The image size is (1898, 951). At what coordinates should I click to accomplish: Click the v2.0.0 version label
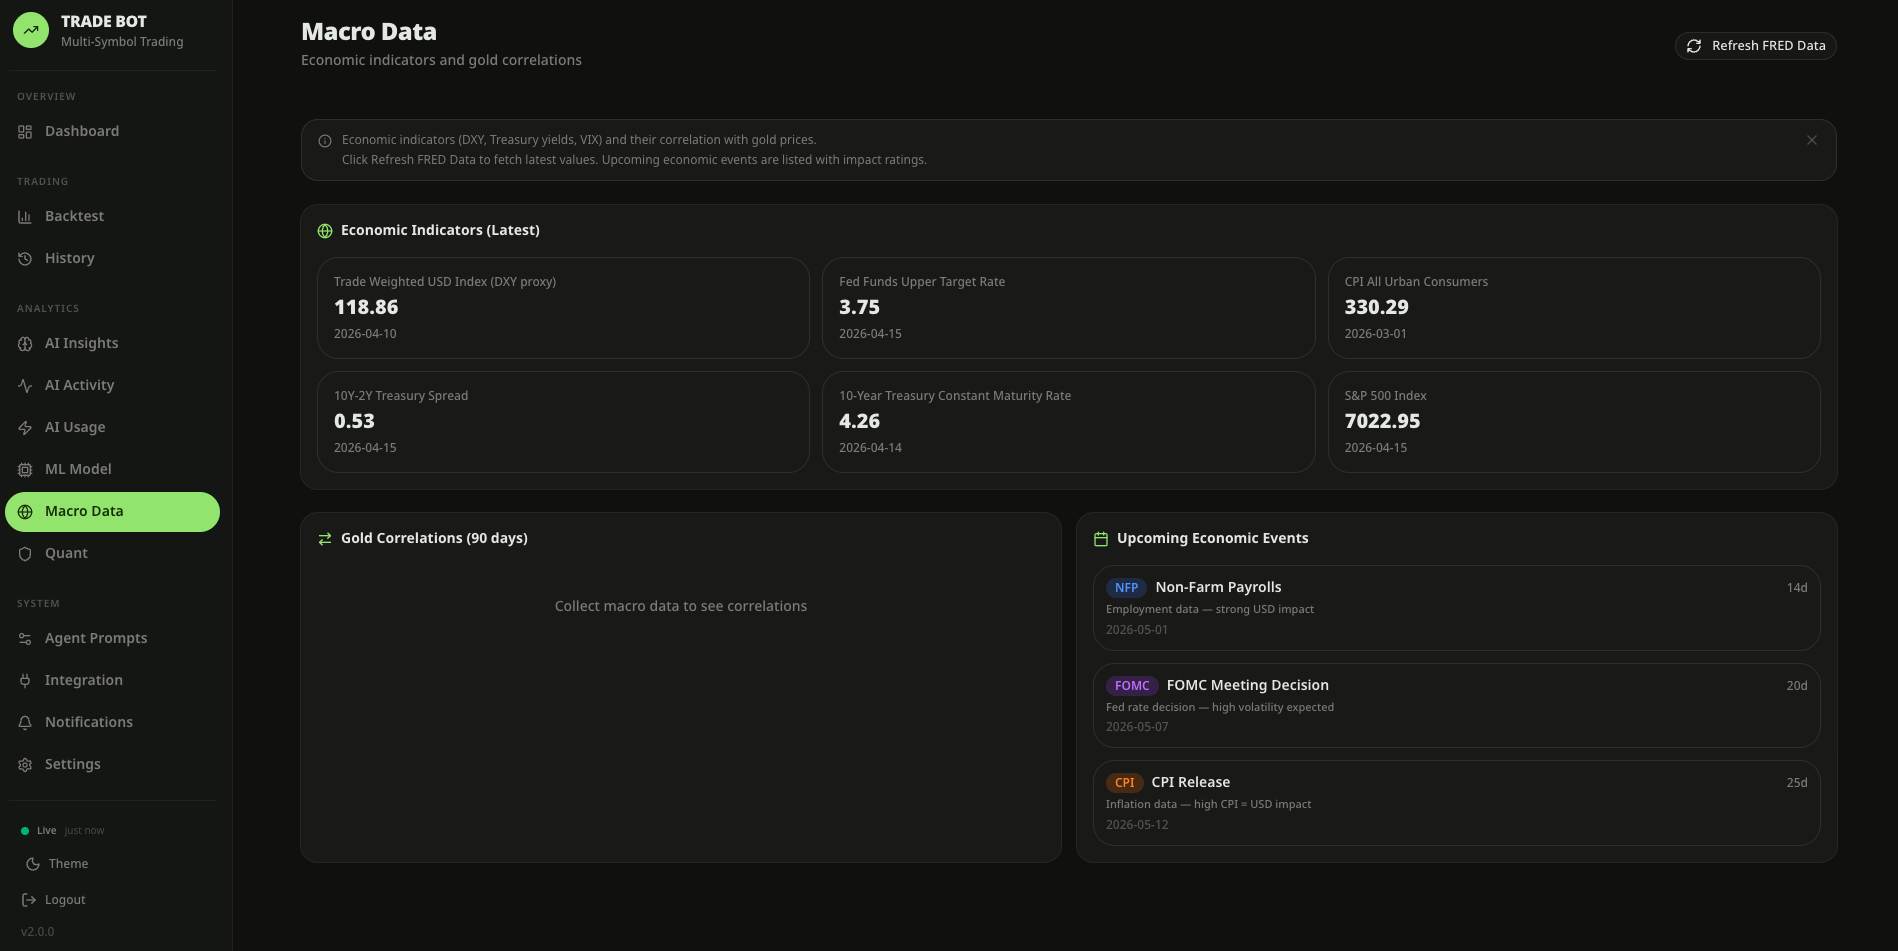pyautogui.click(x=38, y=932)
